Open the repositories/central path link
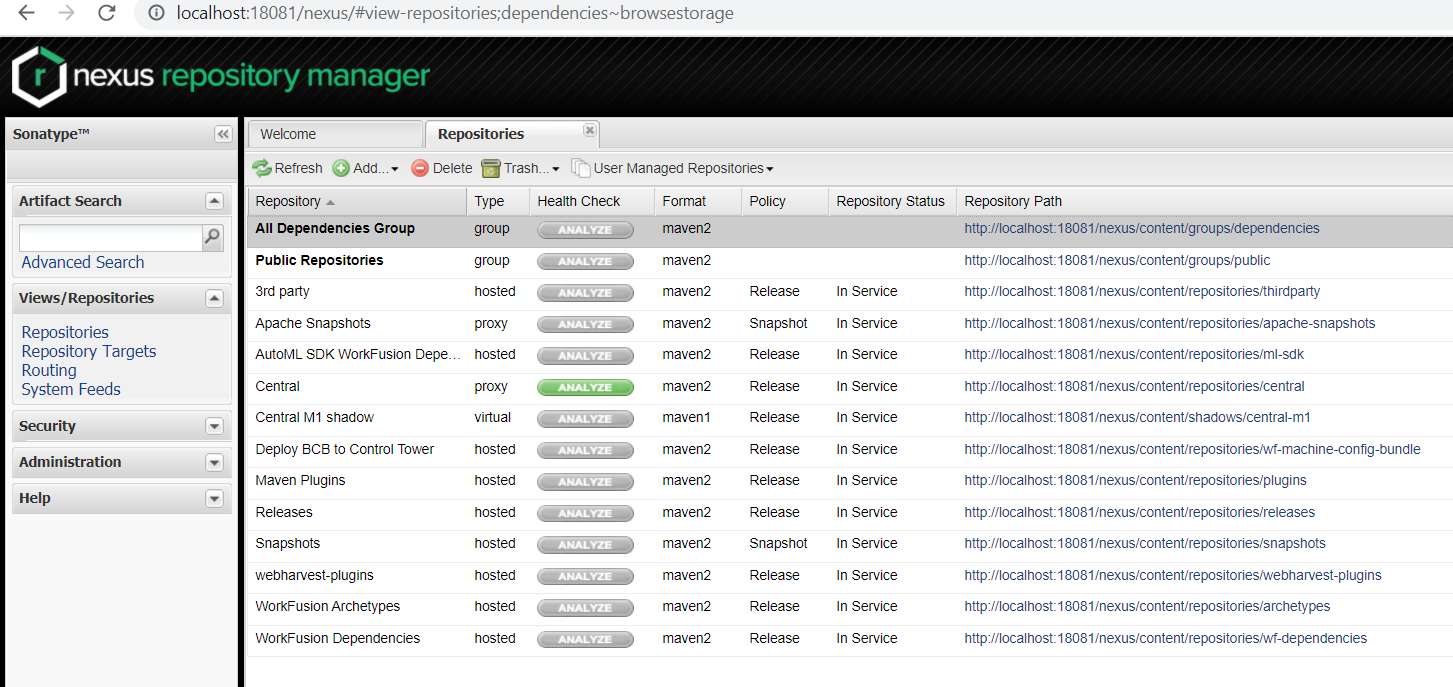Viewport: 1453px width, 687px height. click(x=1134, y=386)
